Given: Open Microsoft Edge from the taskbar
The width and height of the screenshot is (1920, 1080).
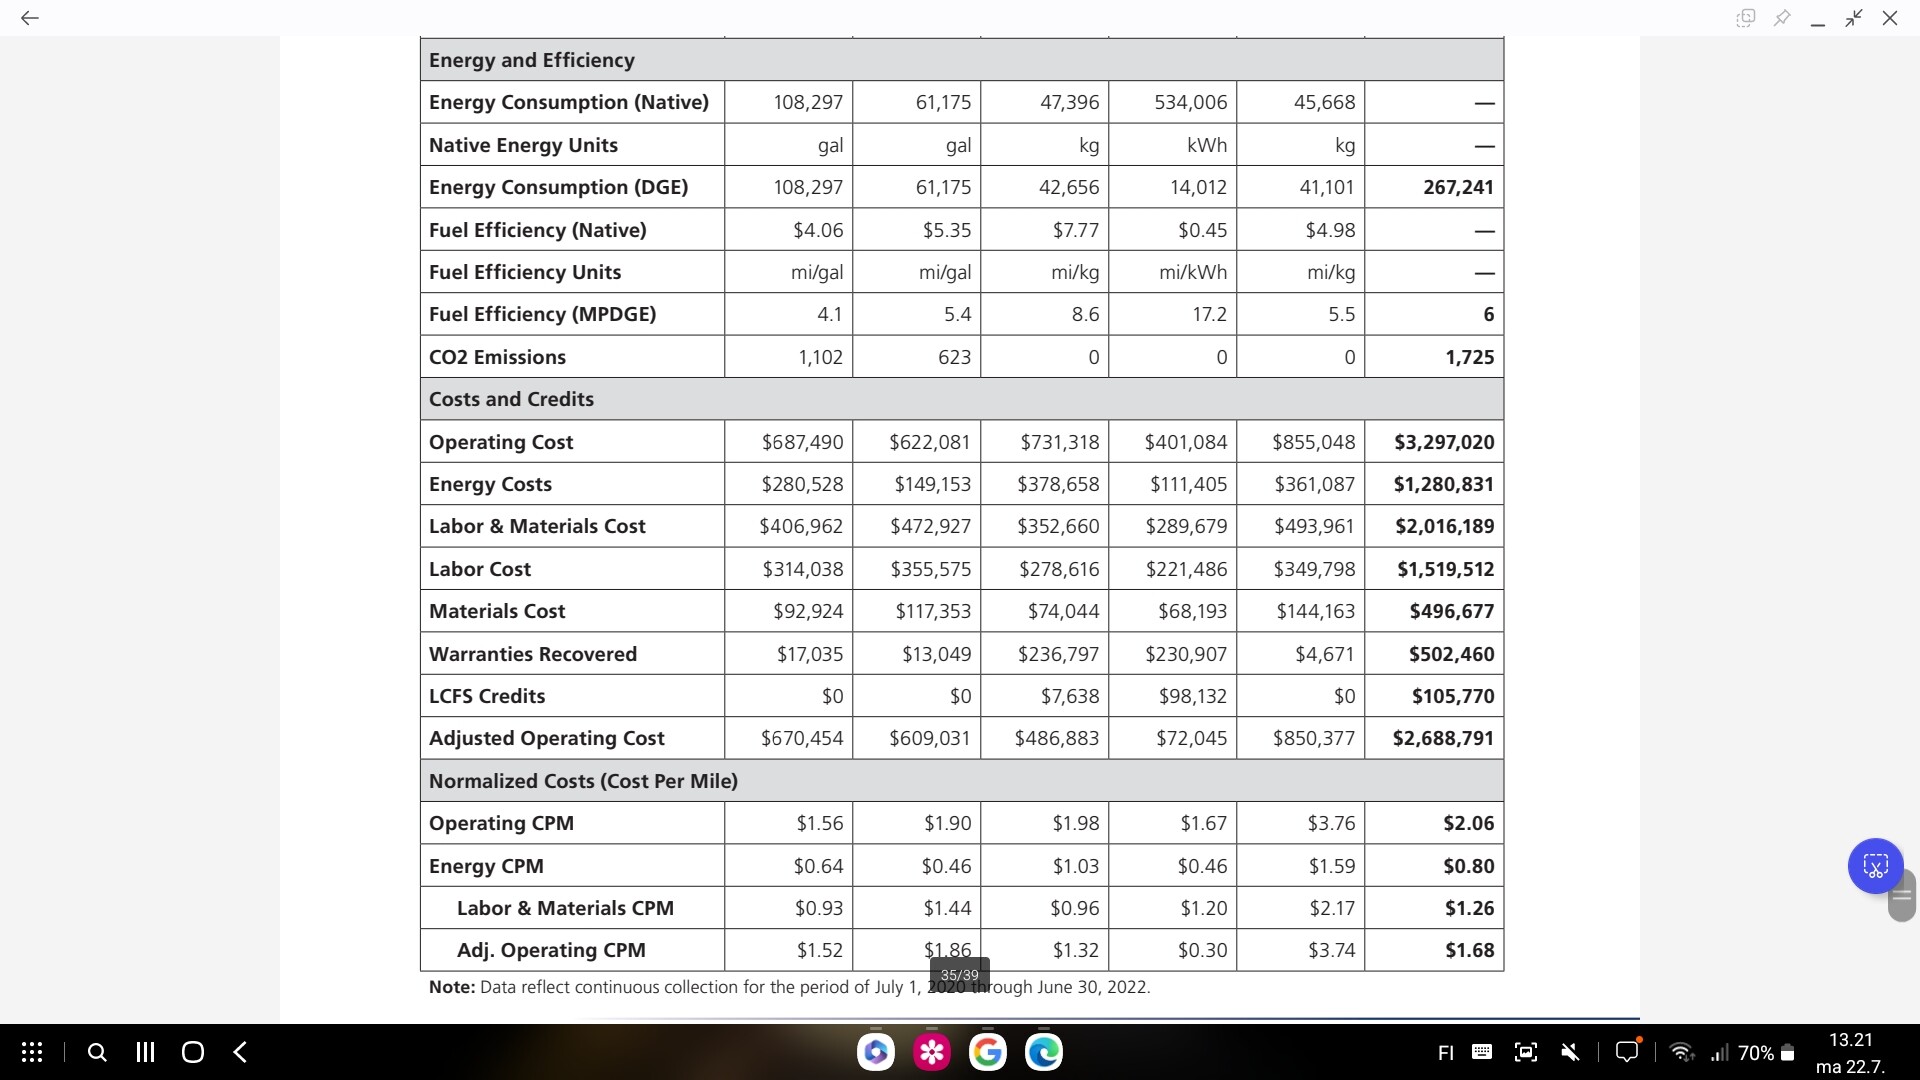Looking at the screenshot, I should tap(1044, 1052).
